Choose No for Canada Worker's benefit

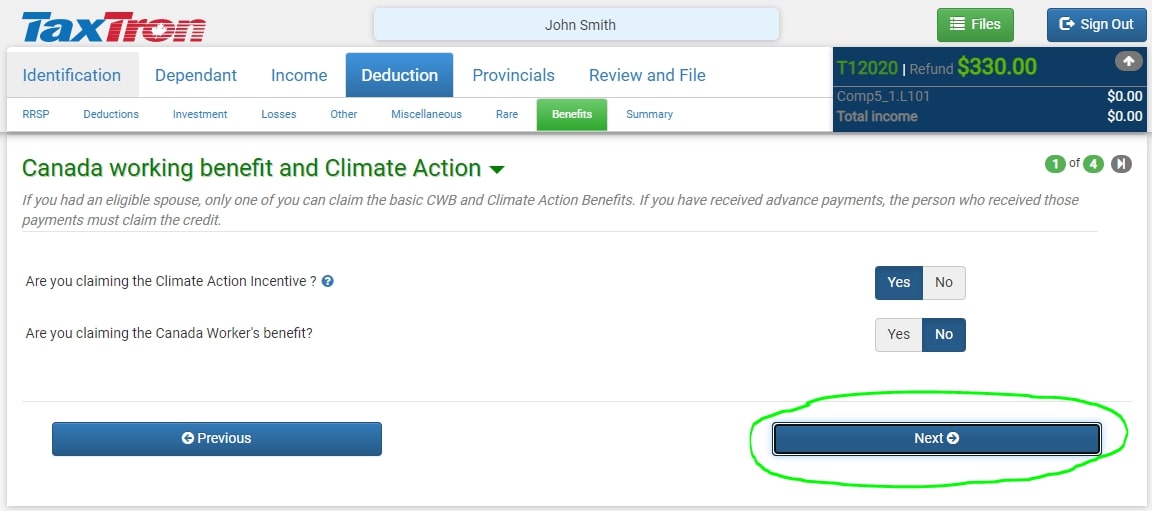943,335
